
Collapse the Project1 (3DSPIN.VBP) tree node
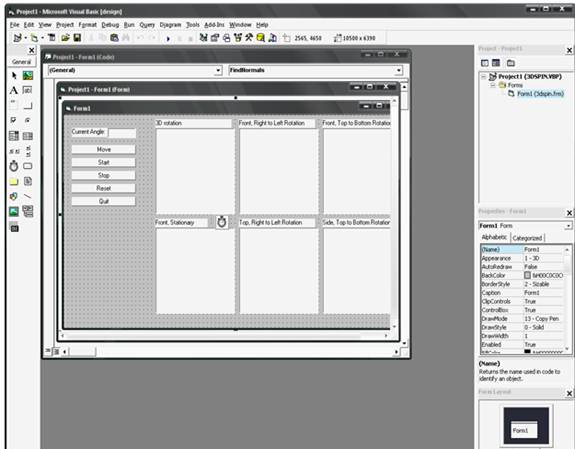click(484, 76)
